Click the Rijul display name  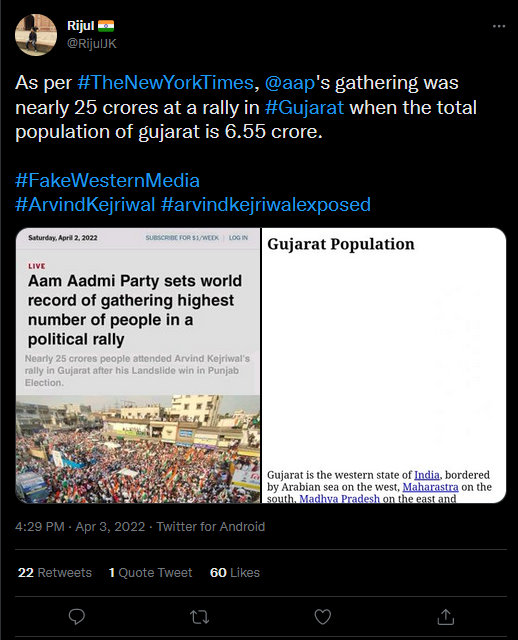[x=80, y=26]
